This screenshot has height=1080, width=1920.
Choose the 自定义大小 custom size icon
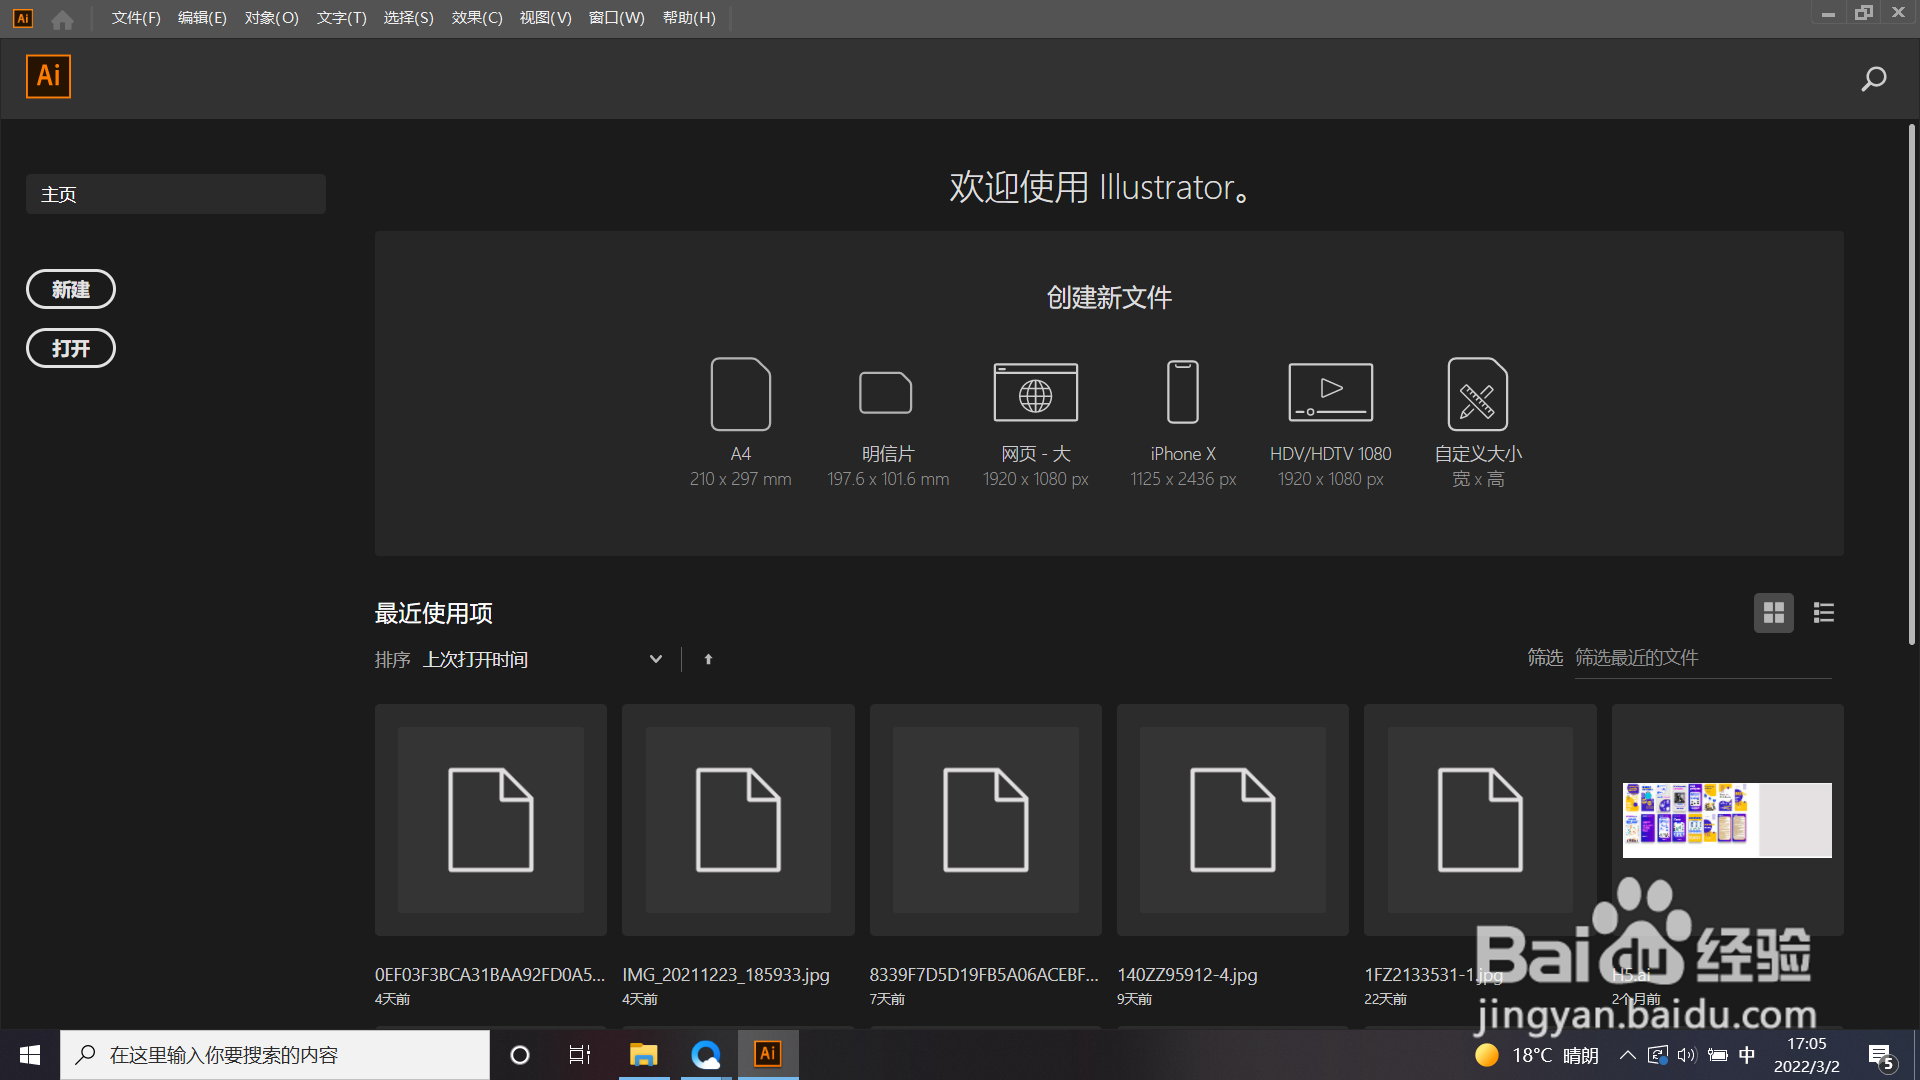(x=1477, y=394)
